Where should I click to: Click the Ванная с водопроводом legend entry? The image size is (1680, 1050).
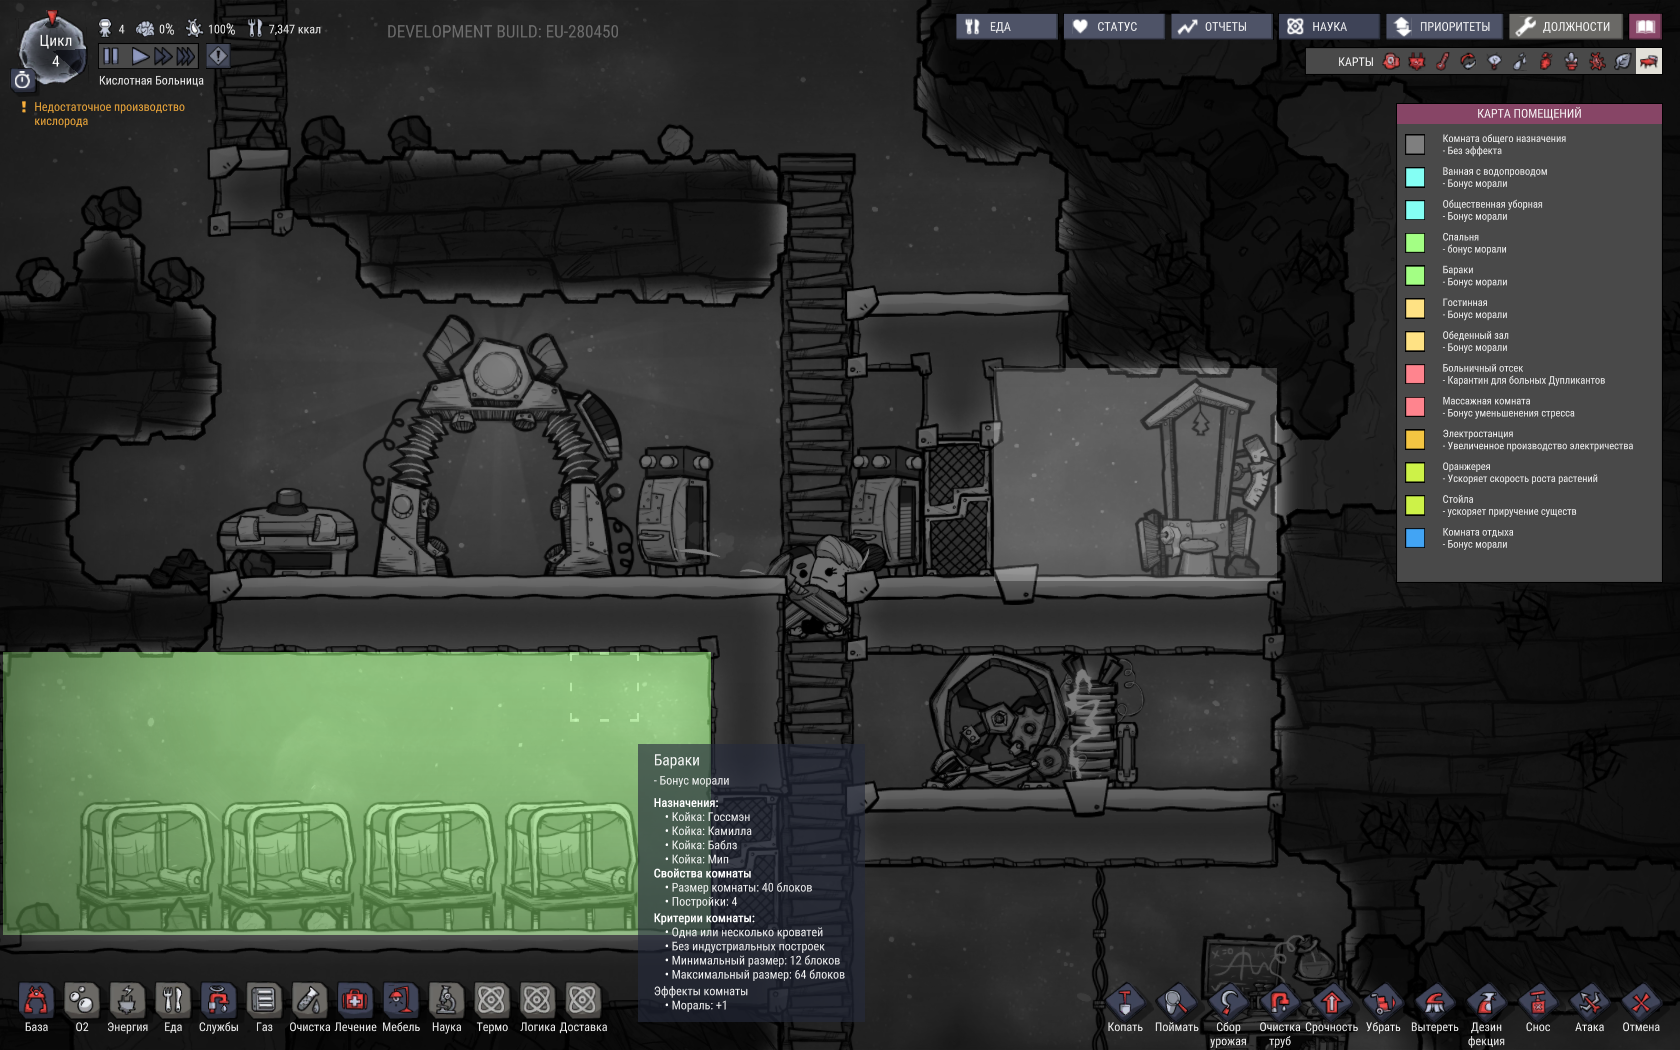tap(1494, 177)
